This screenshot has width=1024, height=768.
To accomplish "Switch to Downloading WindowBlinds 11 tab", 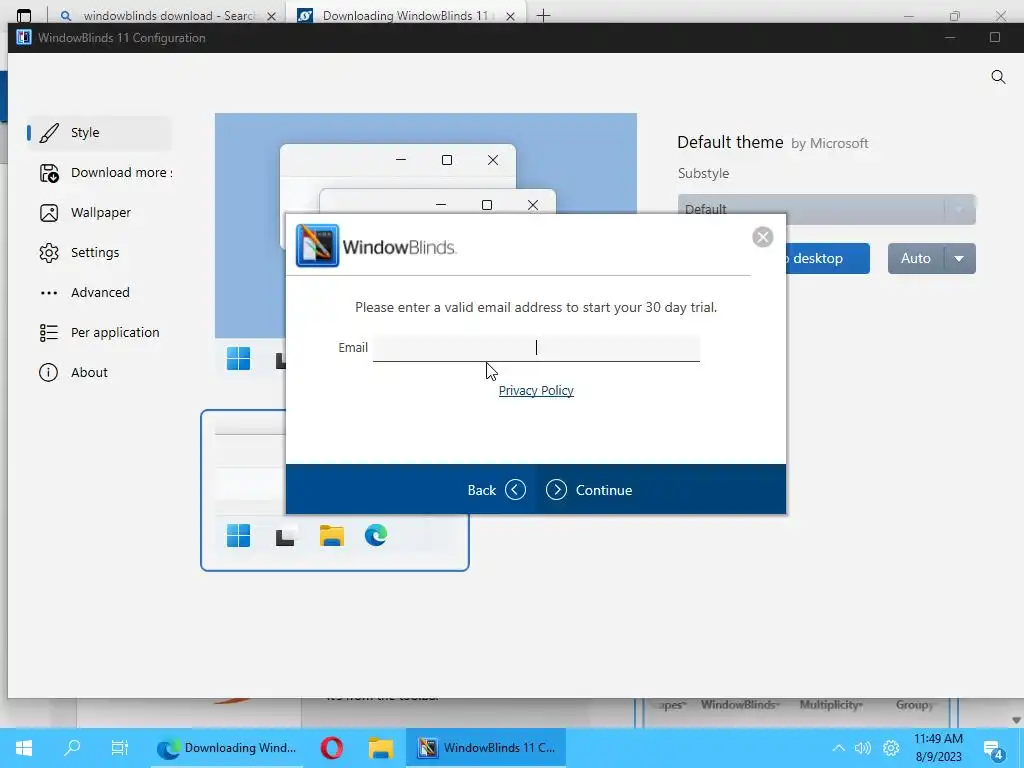I will (405, 16).
